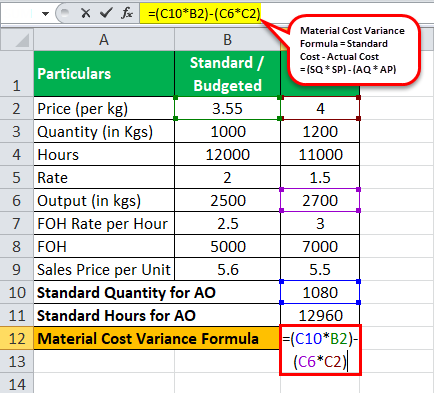Select the actual FOH Rate cell with value 3

pos(320,224)
